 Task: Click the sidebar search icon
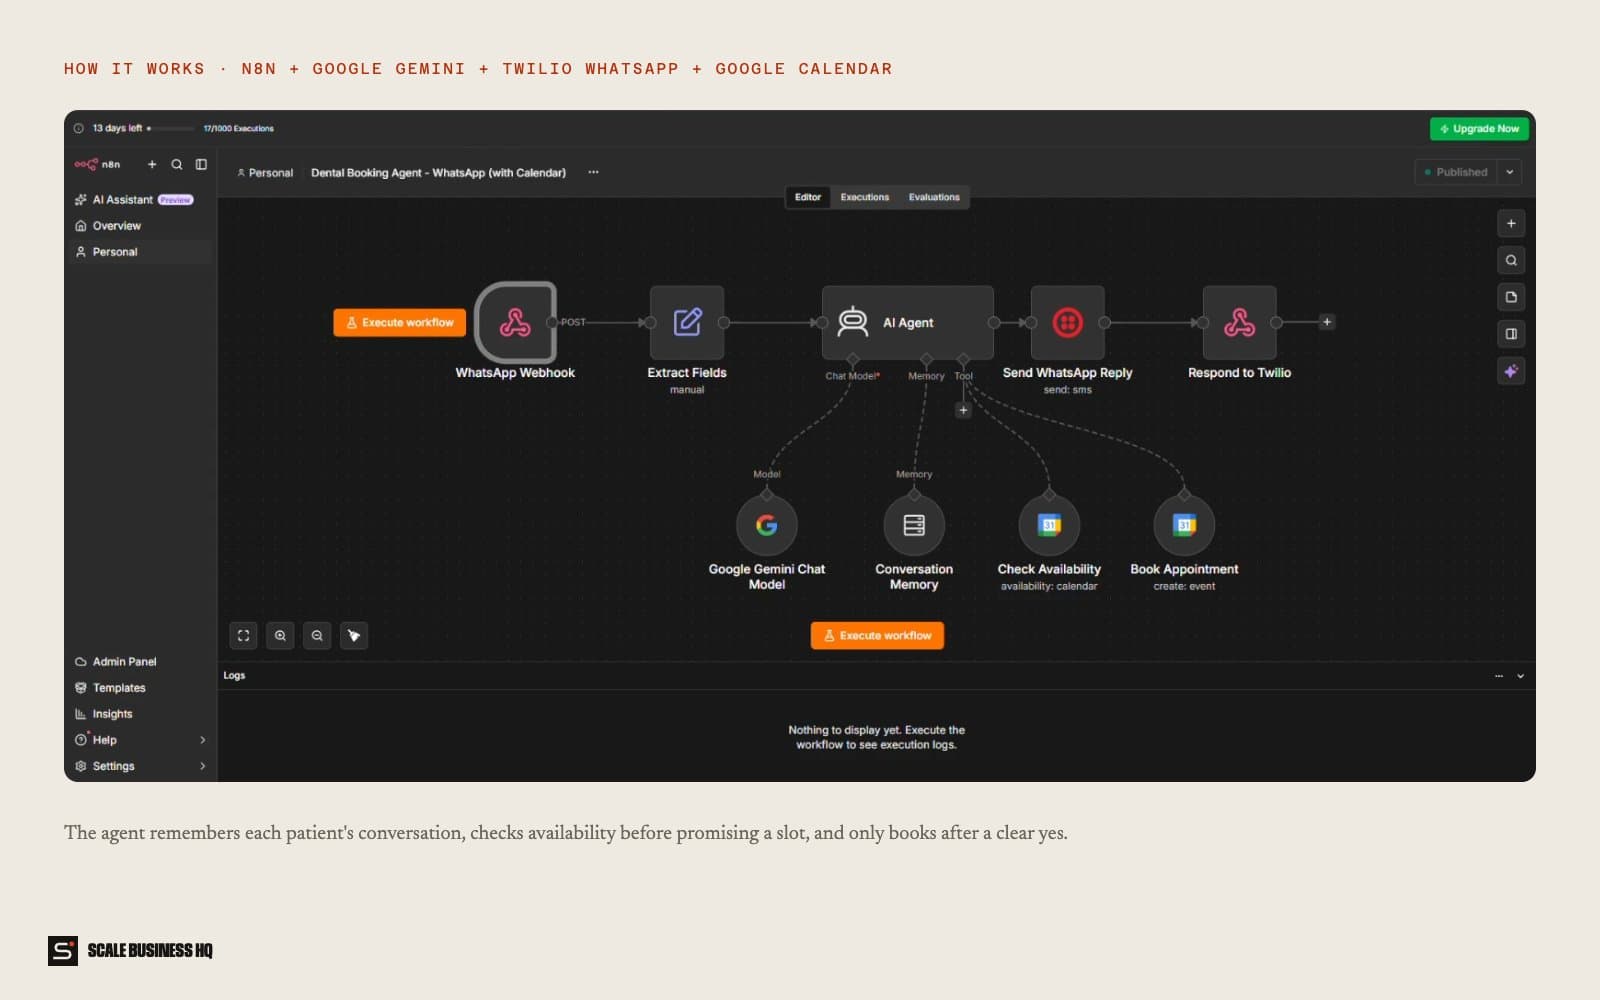(x=177, y=164)
